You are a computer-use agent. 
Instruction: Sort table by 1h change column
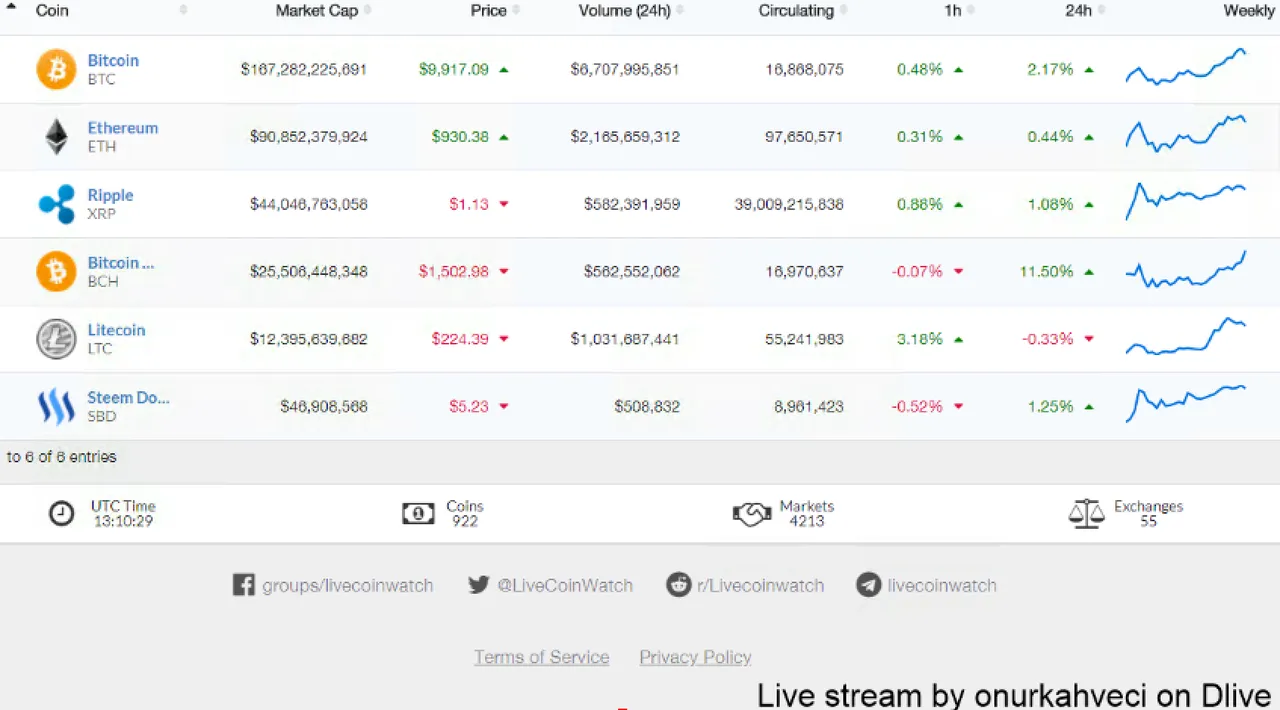click(952, 10)
